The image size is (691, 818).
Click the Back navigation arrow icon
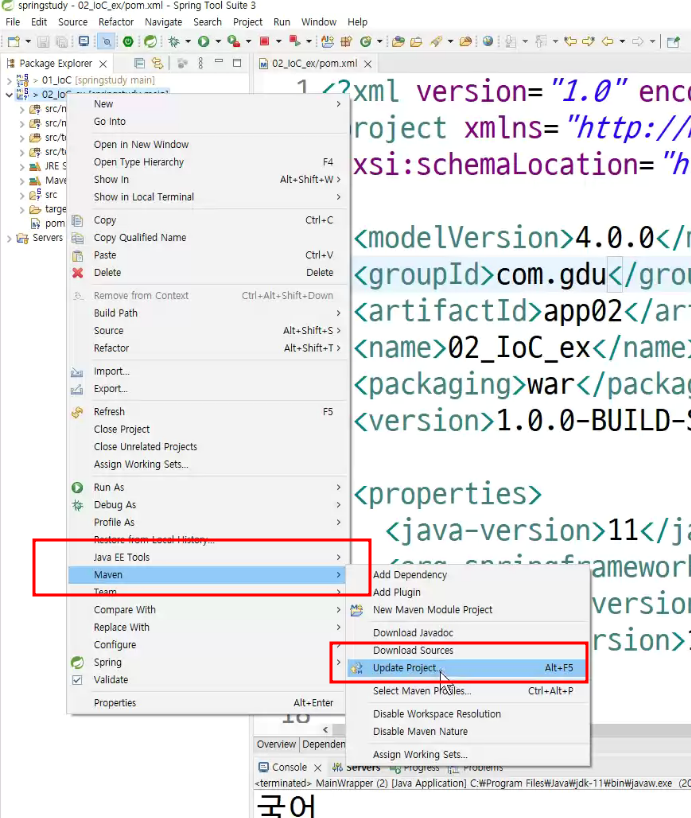tap(608, 42)
